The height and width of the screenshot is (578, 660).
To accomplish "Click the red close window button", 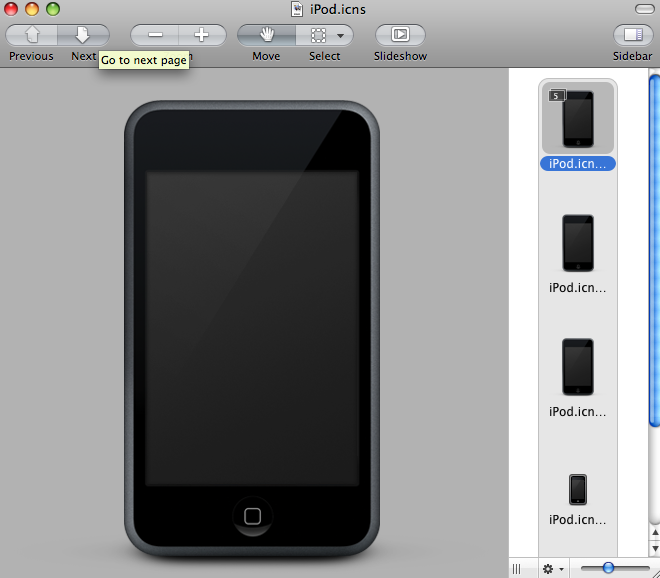I will point(11,9).
